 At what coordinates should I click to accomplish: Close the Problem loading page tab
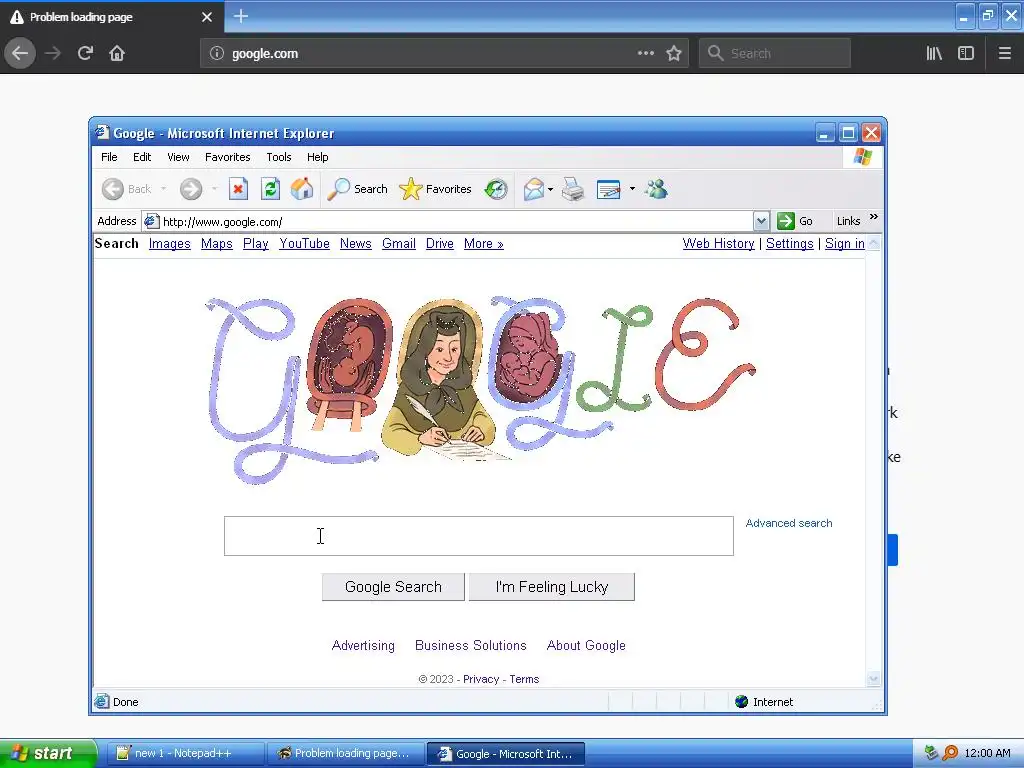point(206,17)
